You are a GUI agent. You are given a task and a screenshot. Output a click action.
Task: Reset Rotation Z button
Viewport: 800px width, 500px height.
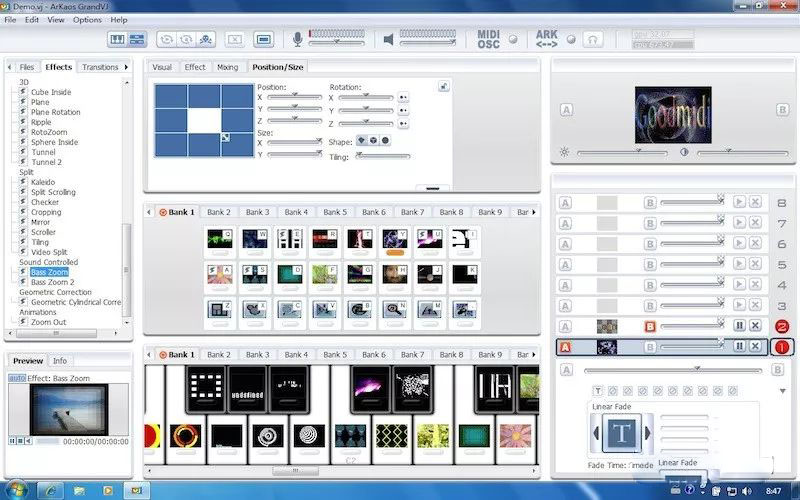click(x=403, y=124)
